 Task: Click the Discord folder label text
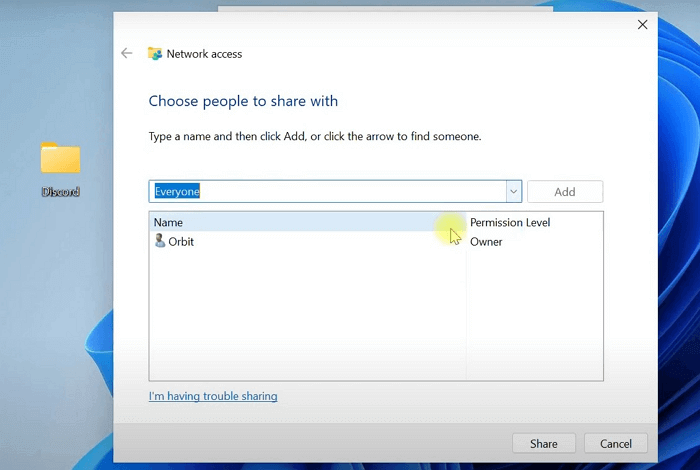(60, 192)
